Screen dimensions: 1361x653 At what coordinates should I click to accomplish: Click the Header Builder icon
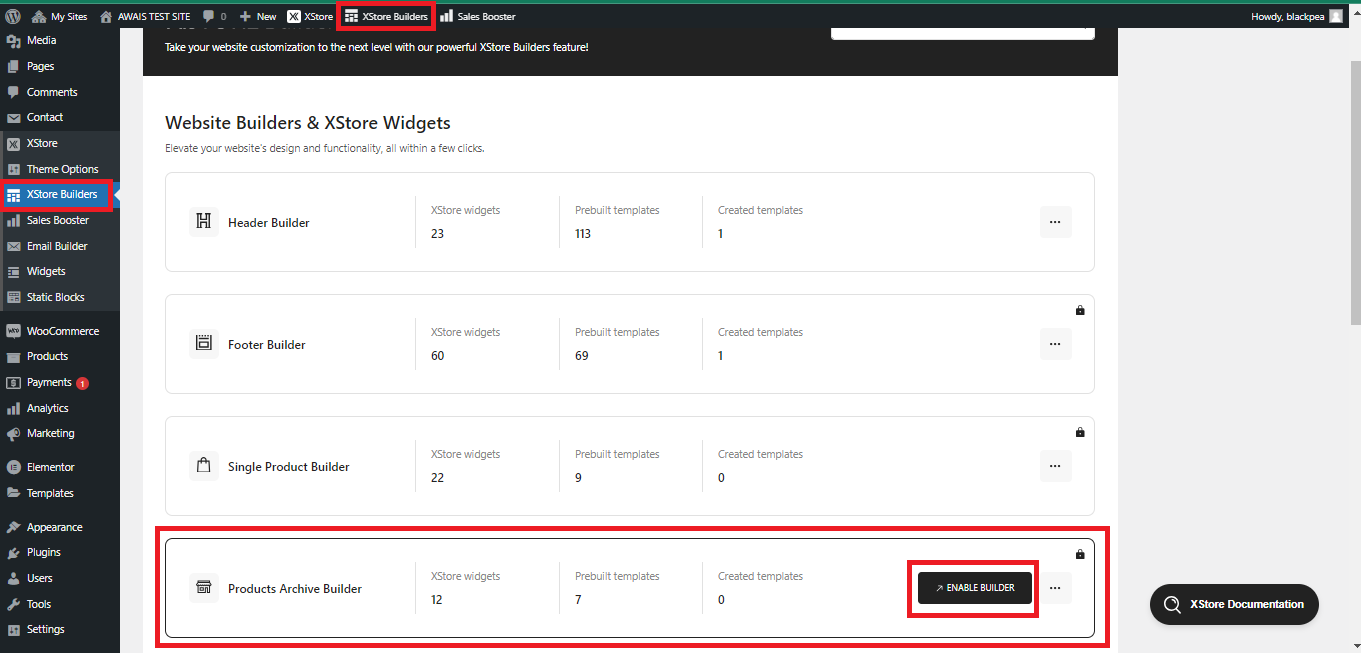[x=204, y=222]
